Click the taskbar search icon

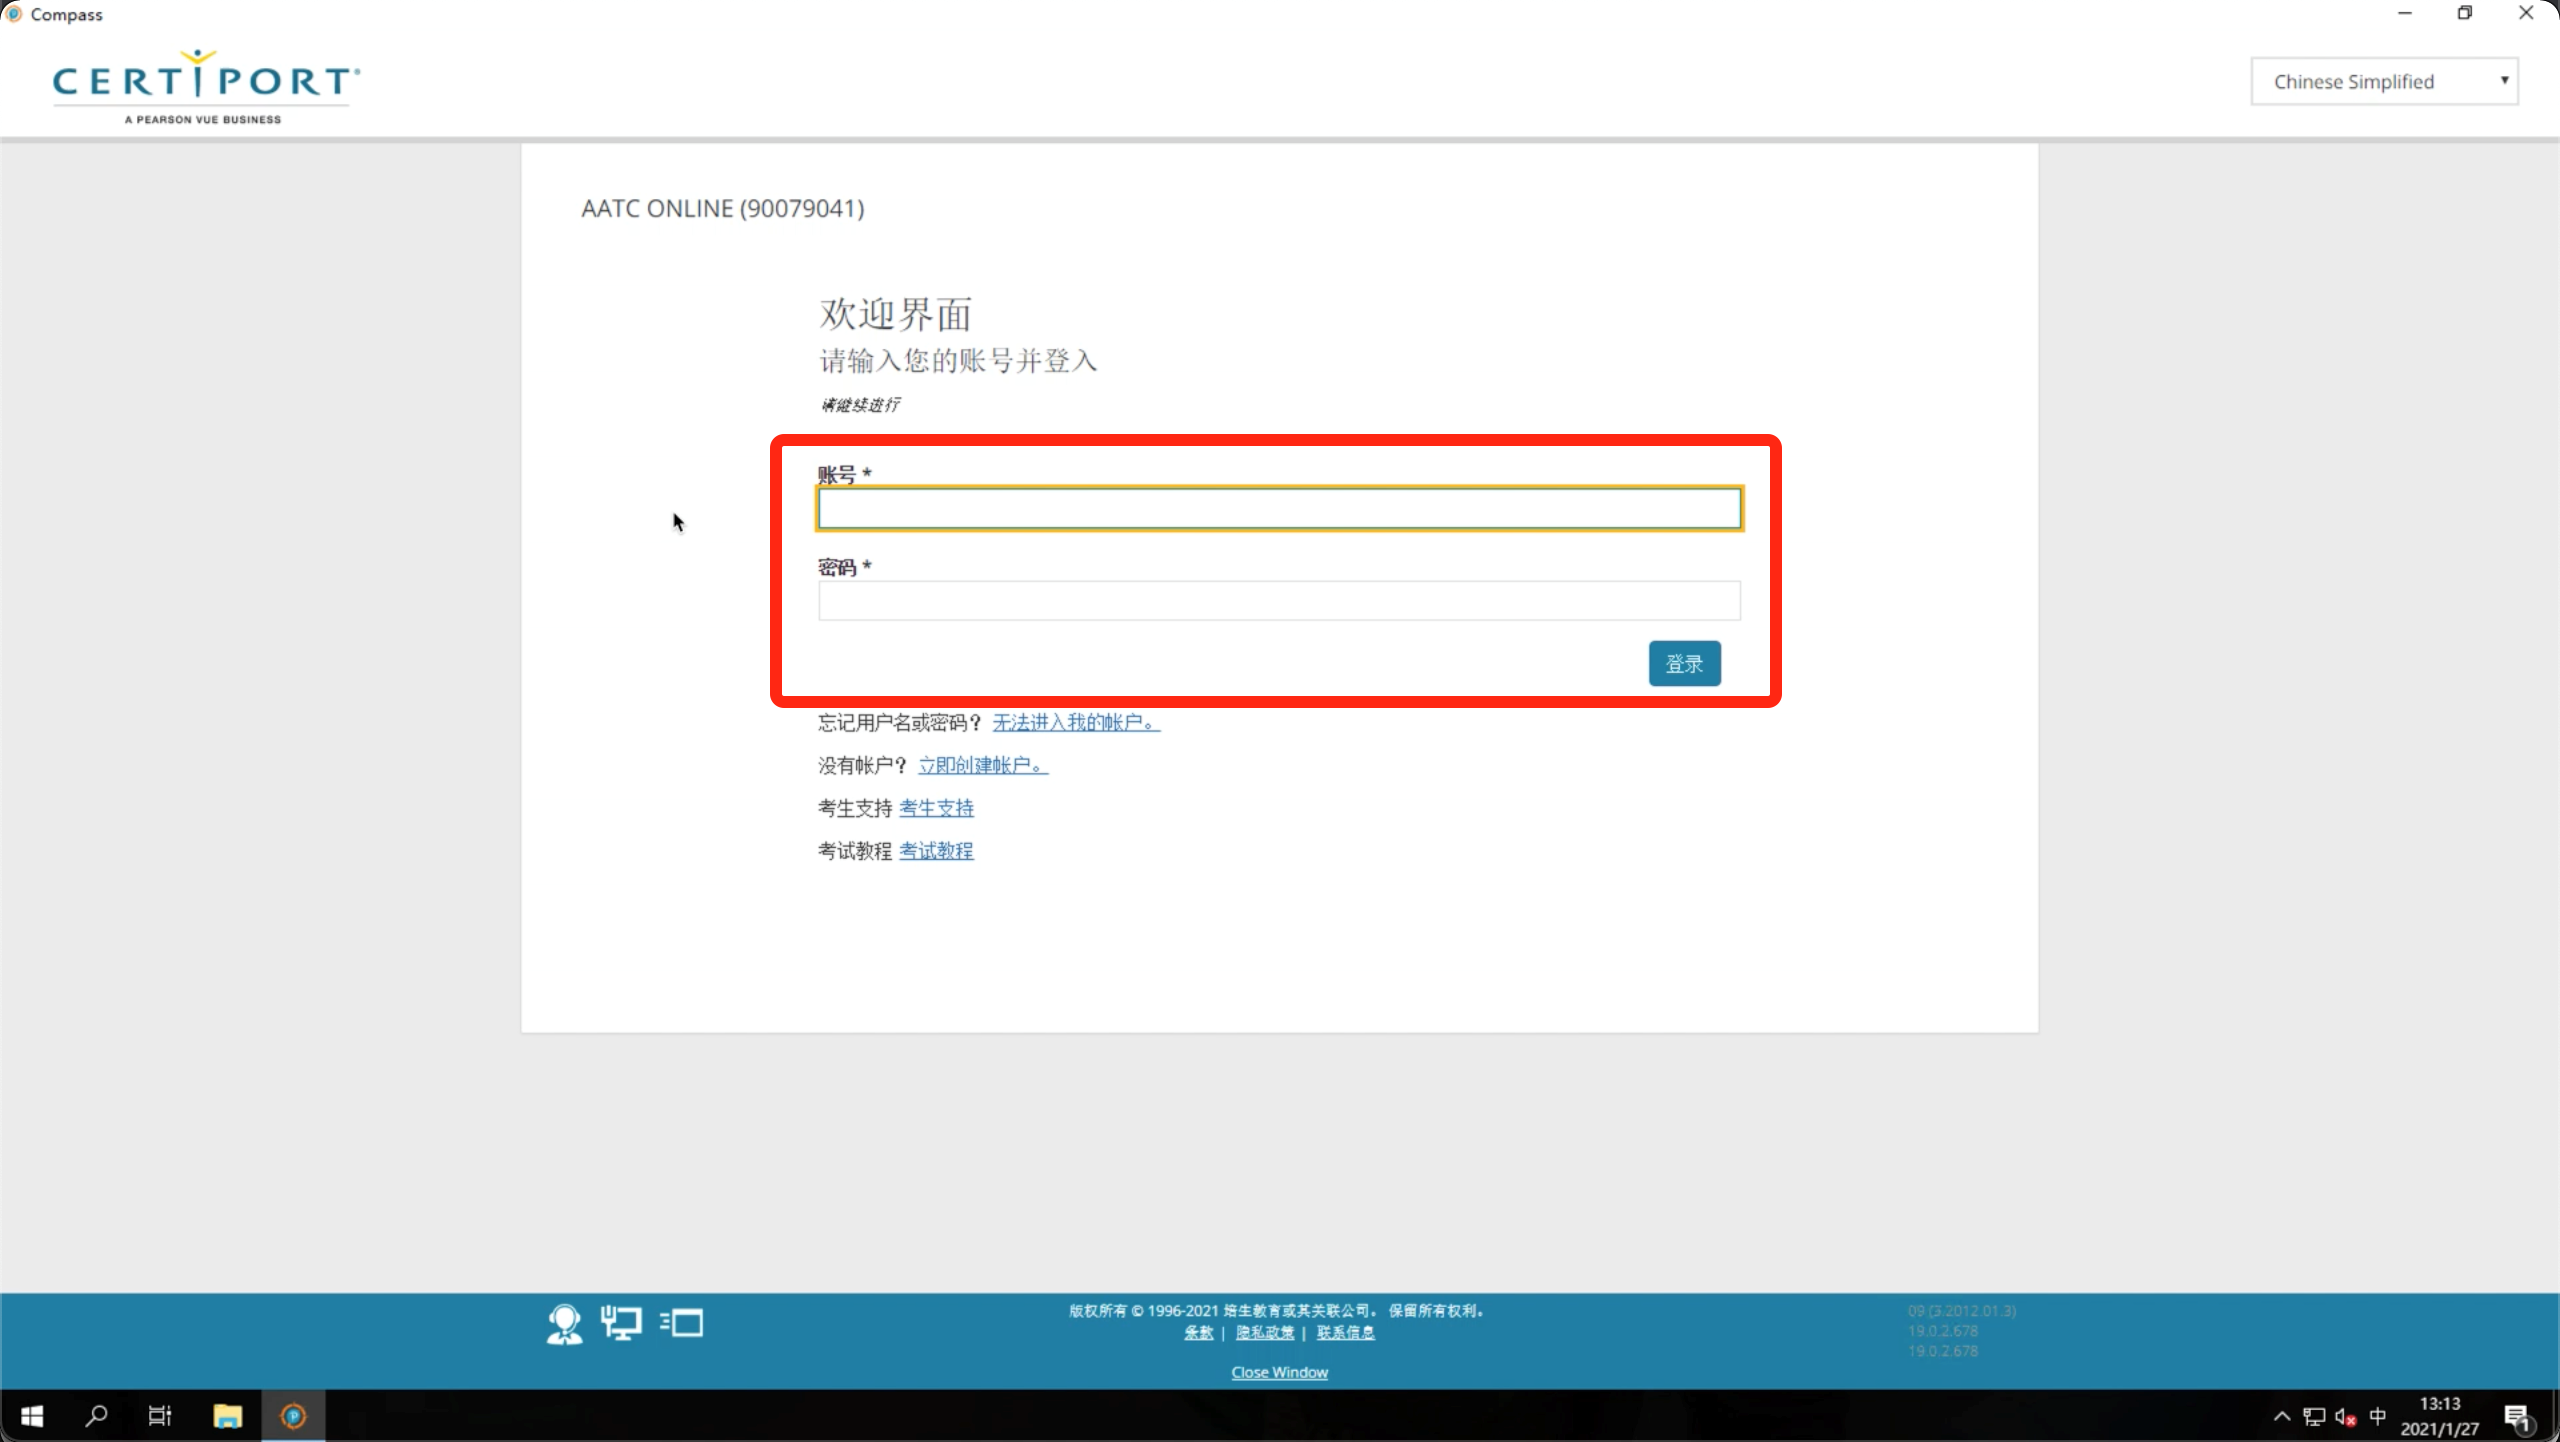click(x=97, y=1416)
